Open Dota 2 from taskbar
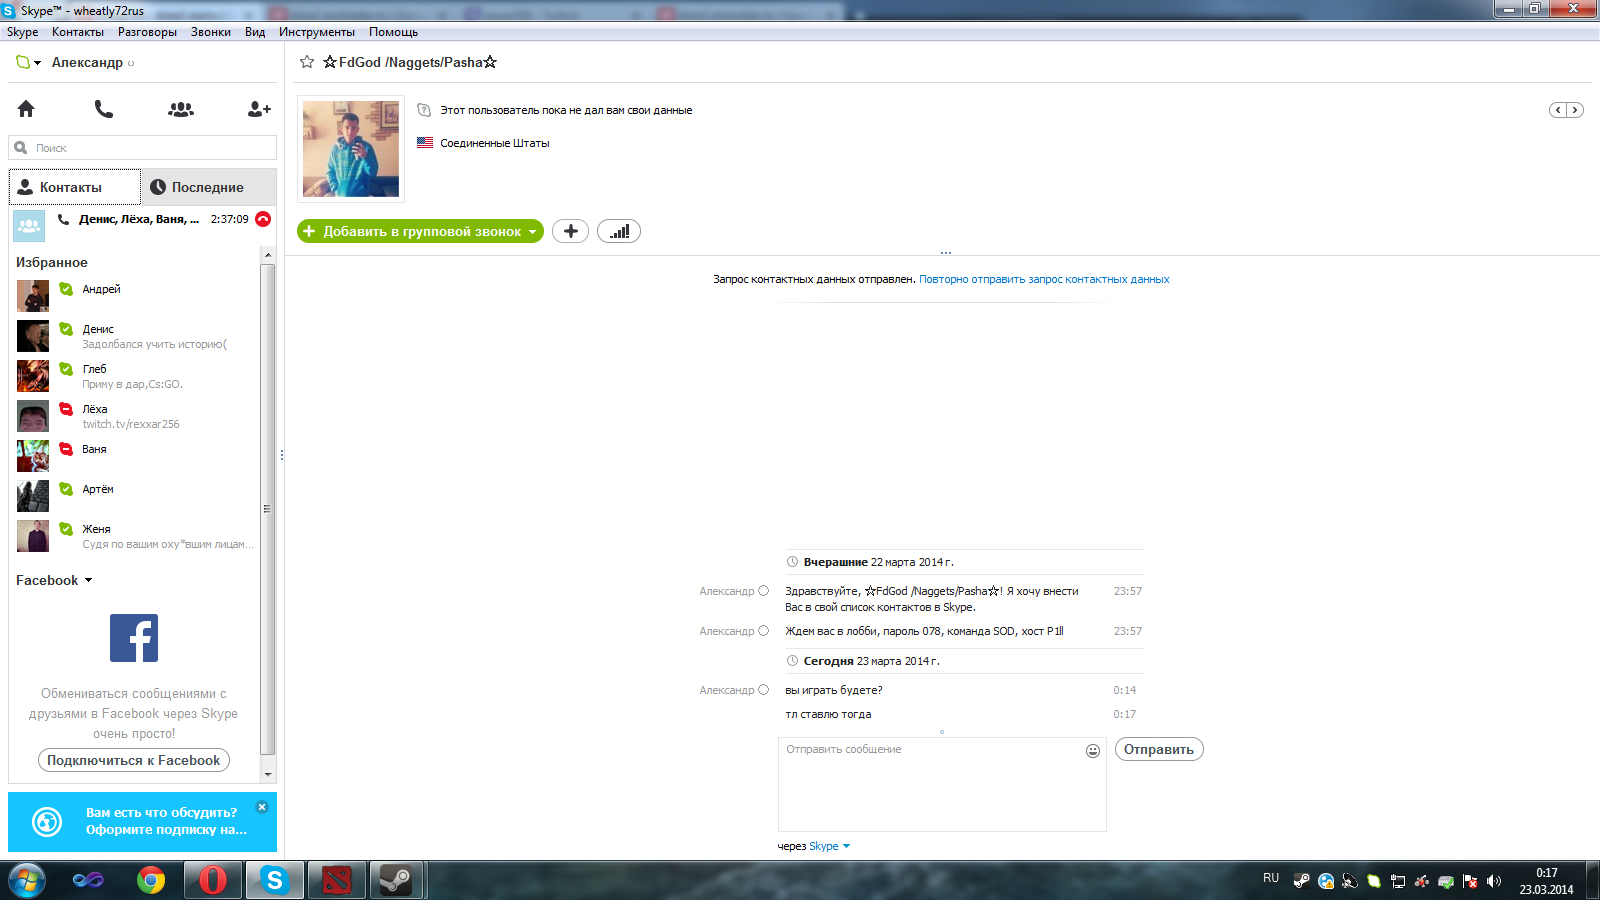This screenshot has width=1600, height=900. point(337,881)
